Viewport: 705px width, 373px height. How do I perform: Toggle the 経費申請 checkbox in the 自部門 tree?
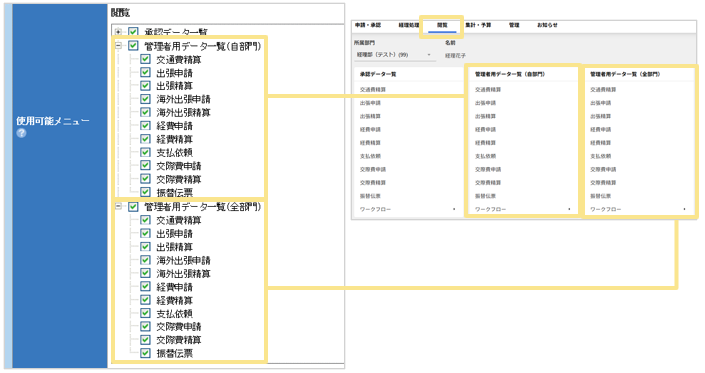[x=145, y=125]
